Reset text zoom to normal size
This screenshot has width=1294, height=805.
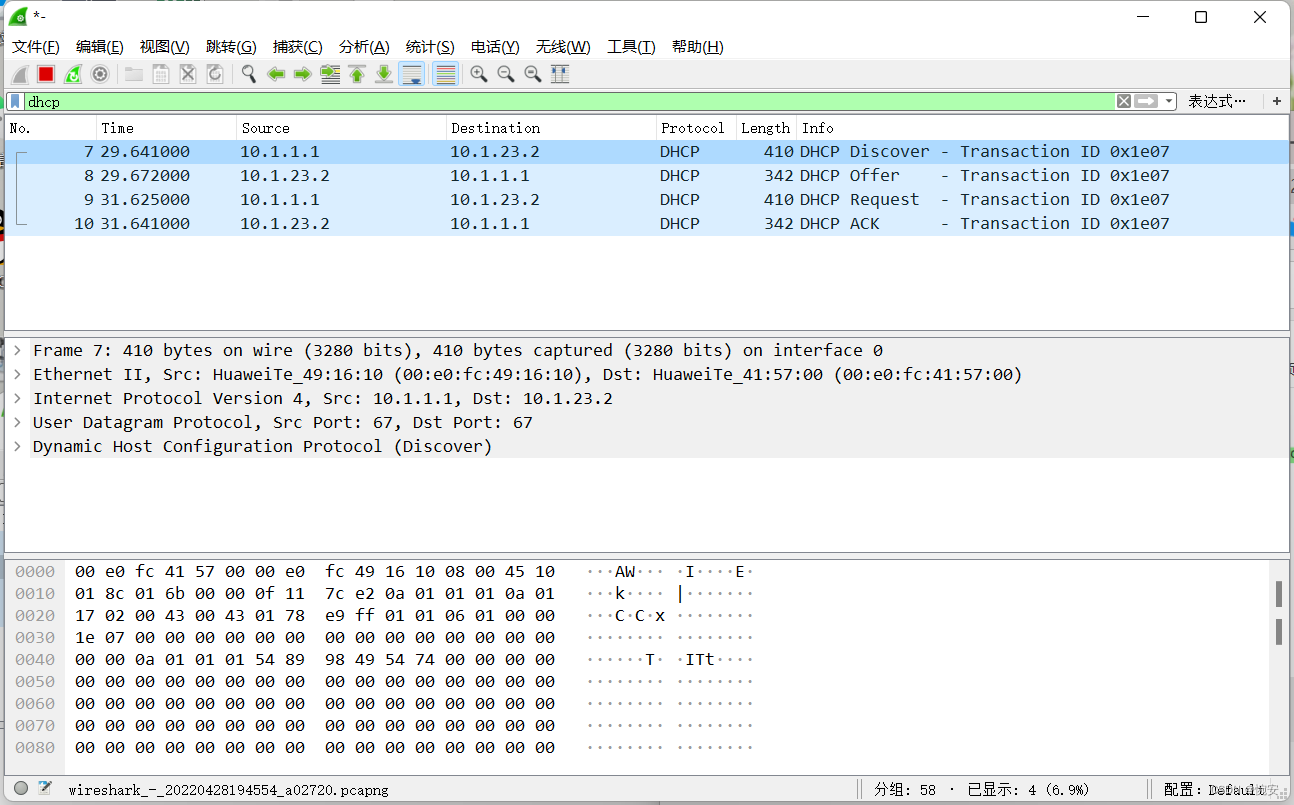[533, 74]
